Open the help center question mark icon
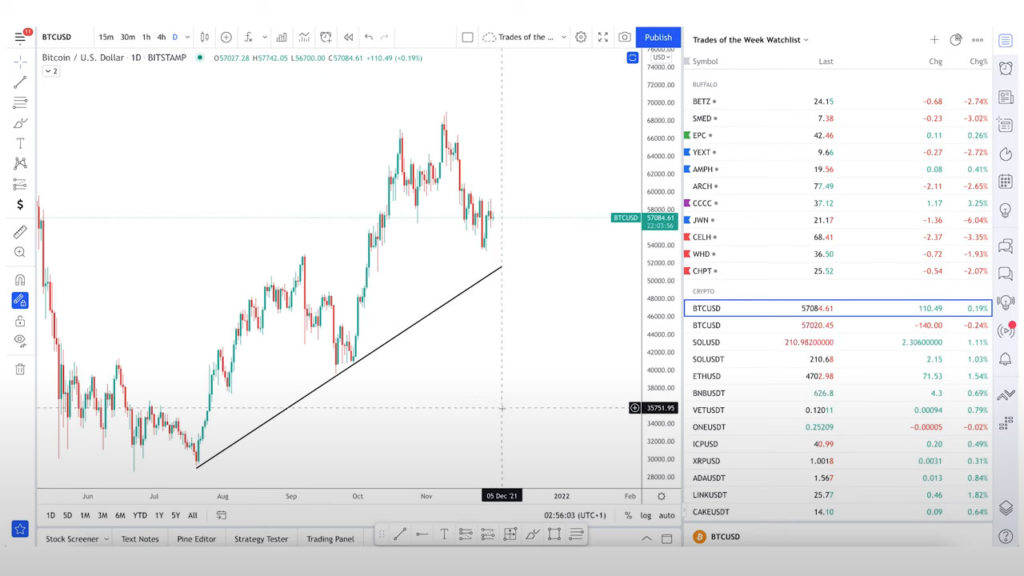Image resolution: width=1024 pixels, height=576 pixels. 1006,536
